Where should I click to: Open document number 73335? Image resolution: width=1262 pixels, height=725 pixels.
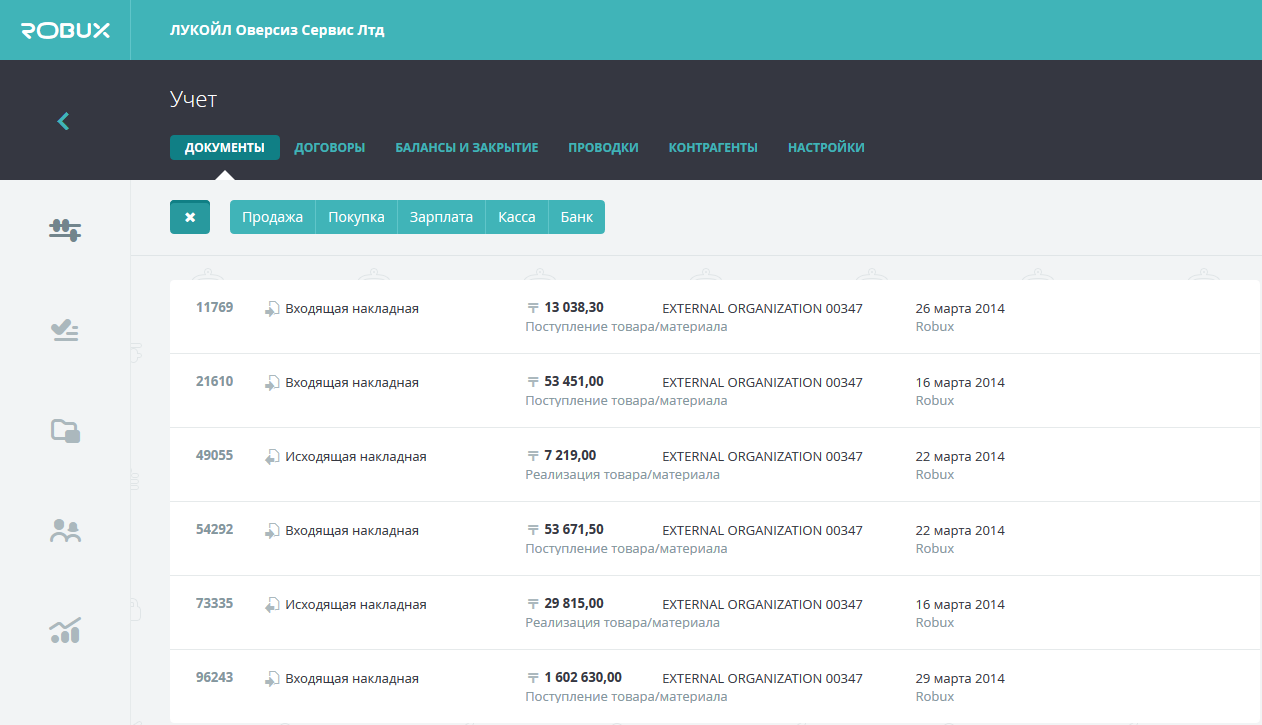(x=214, y=603)
